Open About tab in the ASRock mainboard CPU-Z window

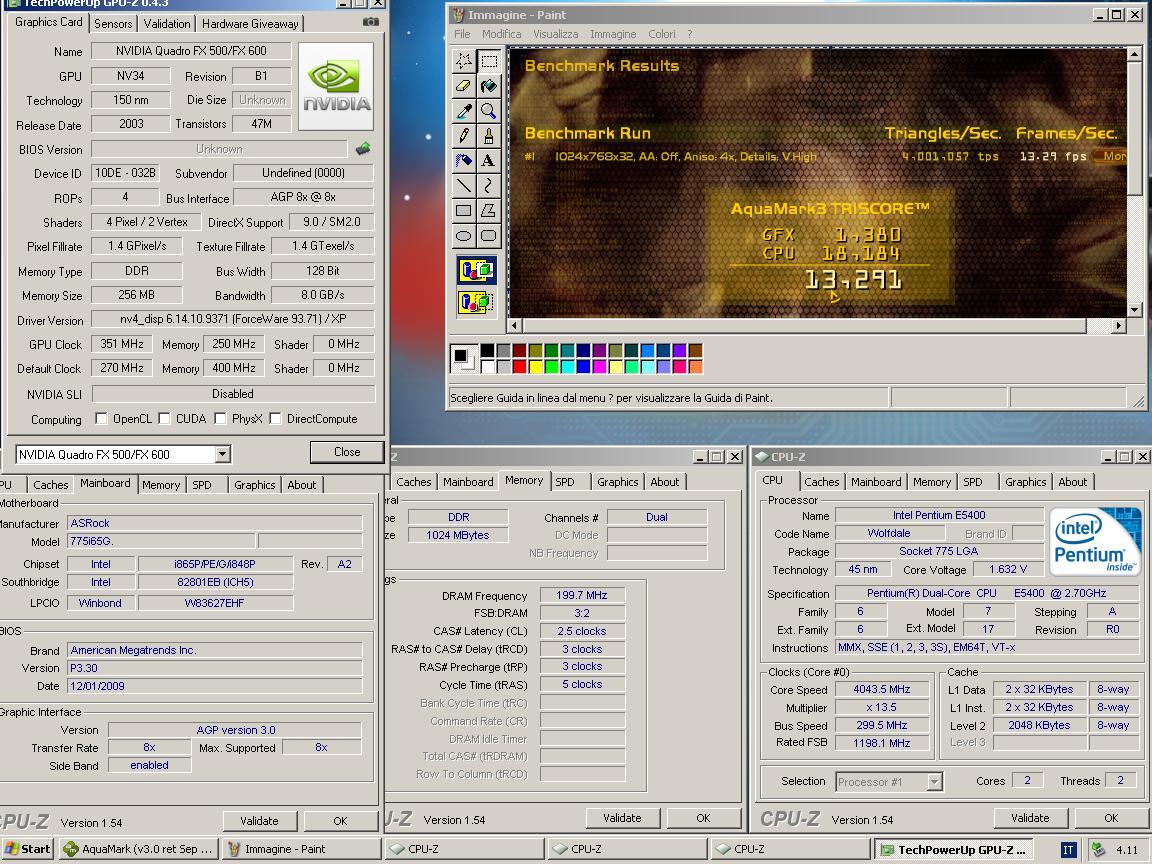[x=301, y=485]
